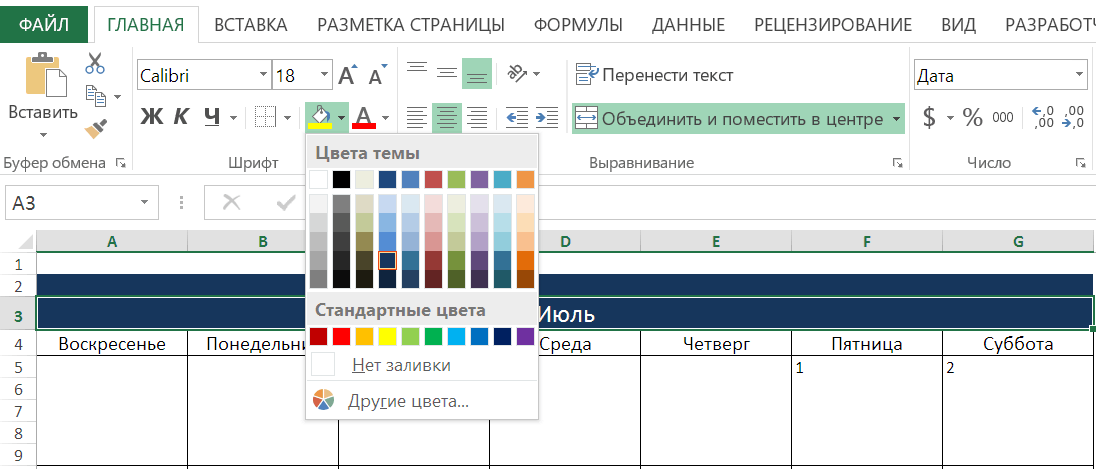Image resolution: width=1096 pixels, height=469 pixels.
Task: Open the Буфер обмена dialog launcher
Action: coord(121,163)
